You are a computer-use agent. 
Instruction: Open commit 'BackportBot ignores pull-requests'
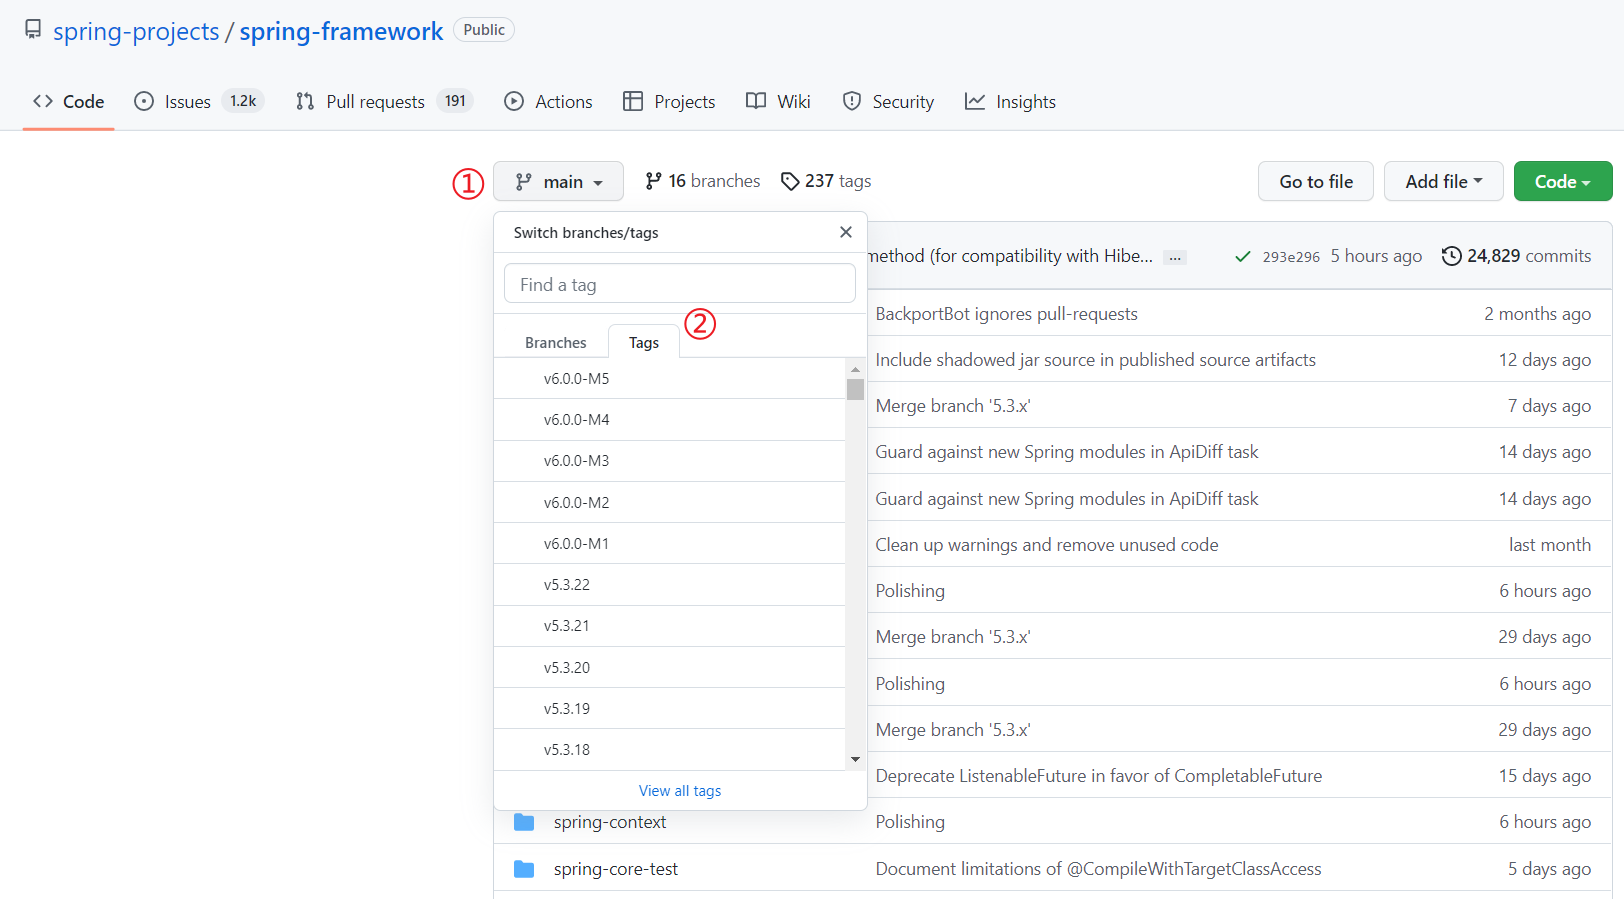1007,314
